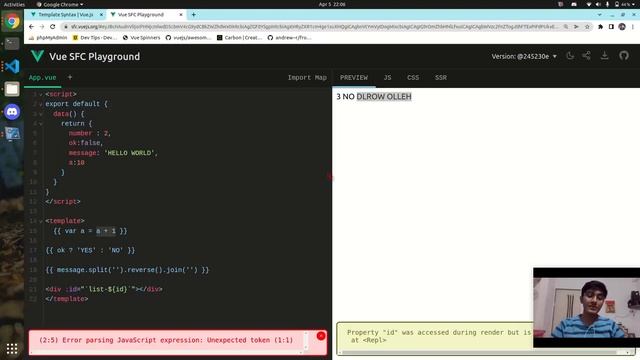Switch to Template Syntax | Vue.js browser tab
Image resolution: width=640 pixels, height=360 pixels.
[65, 15]
